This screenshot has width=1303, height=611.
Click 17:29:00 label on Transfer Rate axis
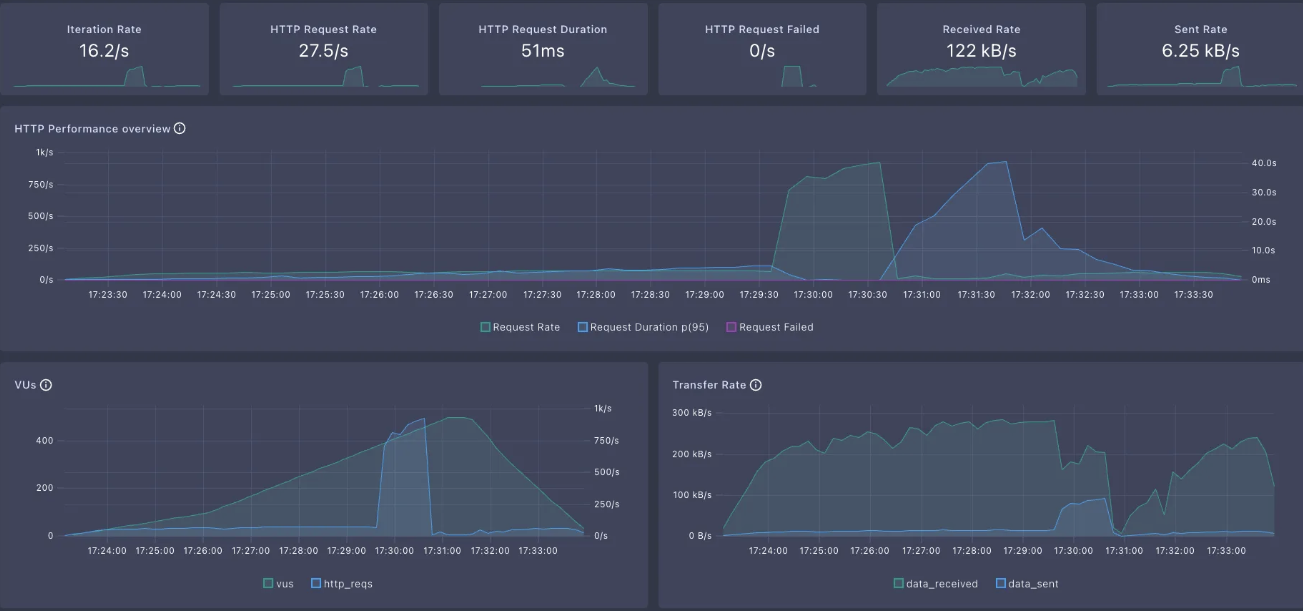[x=1022, y=551]
